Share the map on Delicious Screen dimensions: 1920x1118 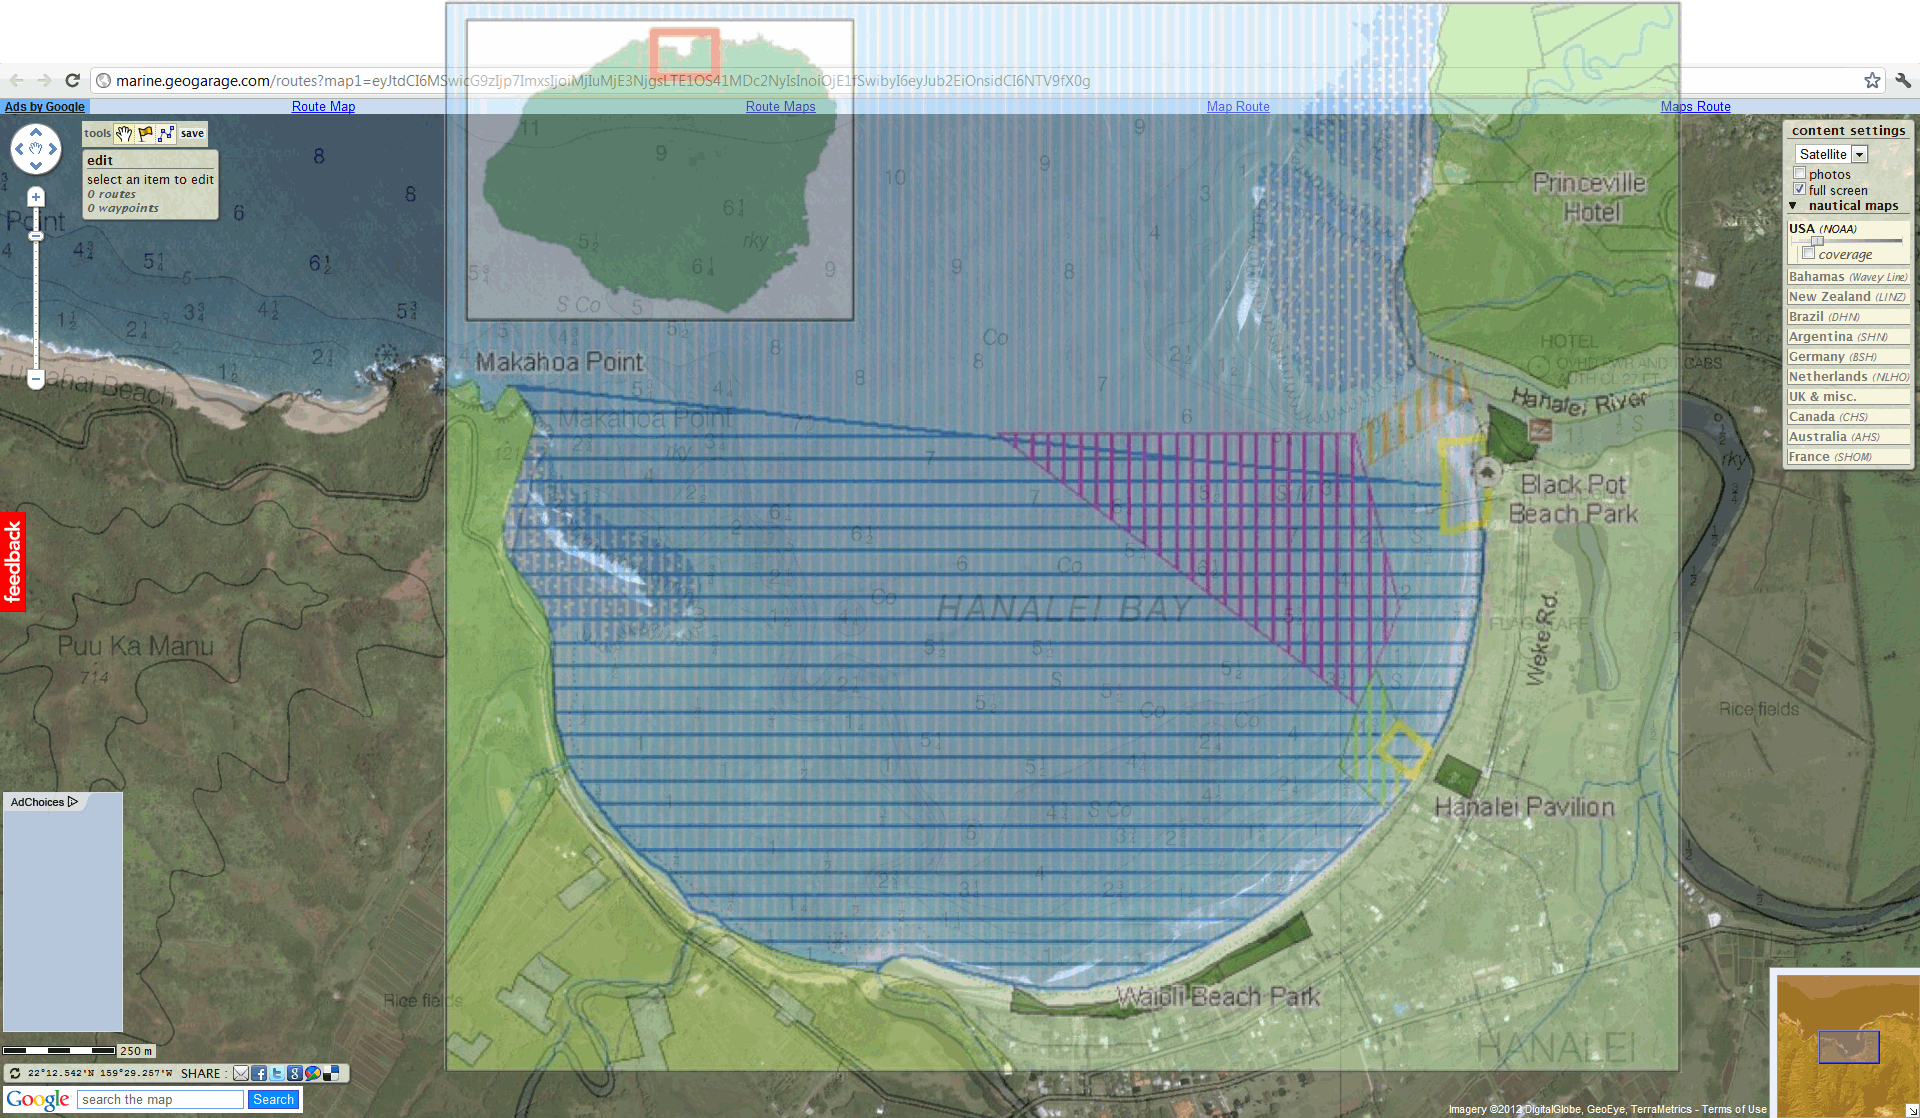331,1073
